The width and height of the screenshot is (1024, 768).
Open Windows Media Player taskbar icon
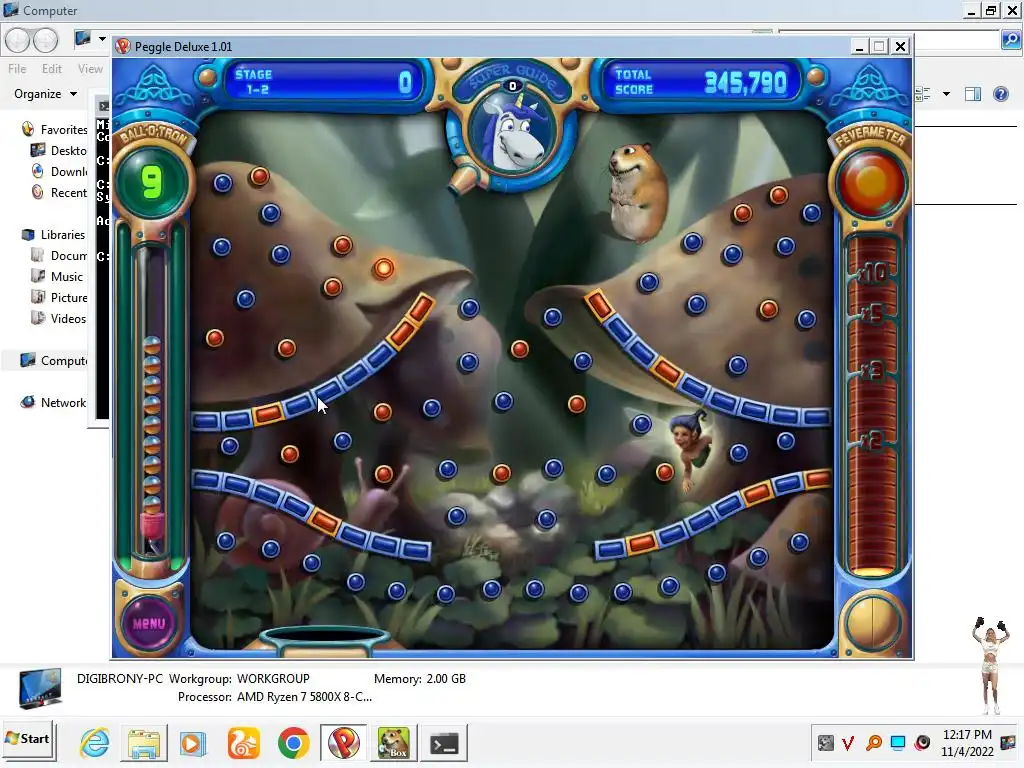tap(193, 744)
